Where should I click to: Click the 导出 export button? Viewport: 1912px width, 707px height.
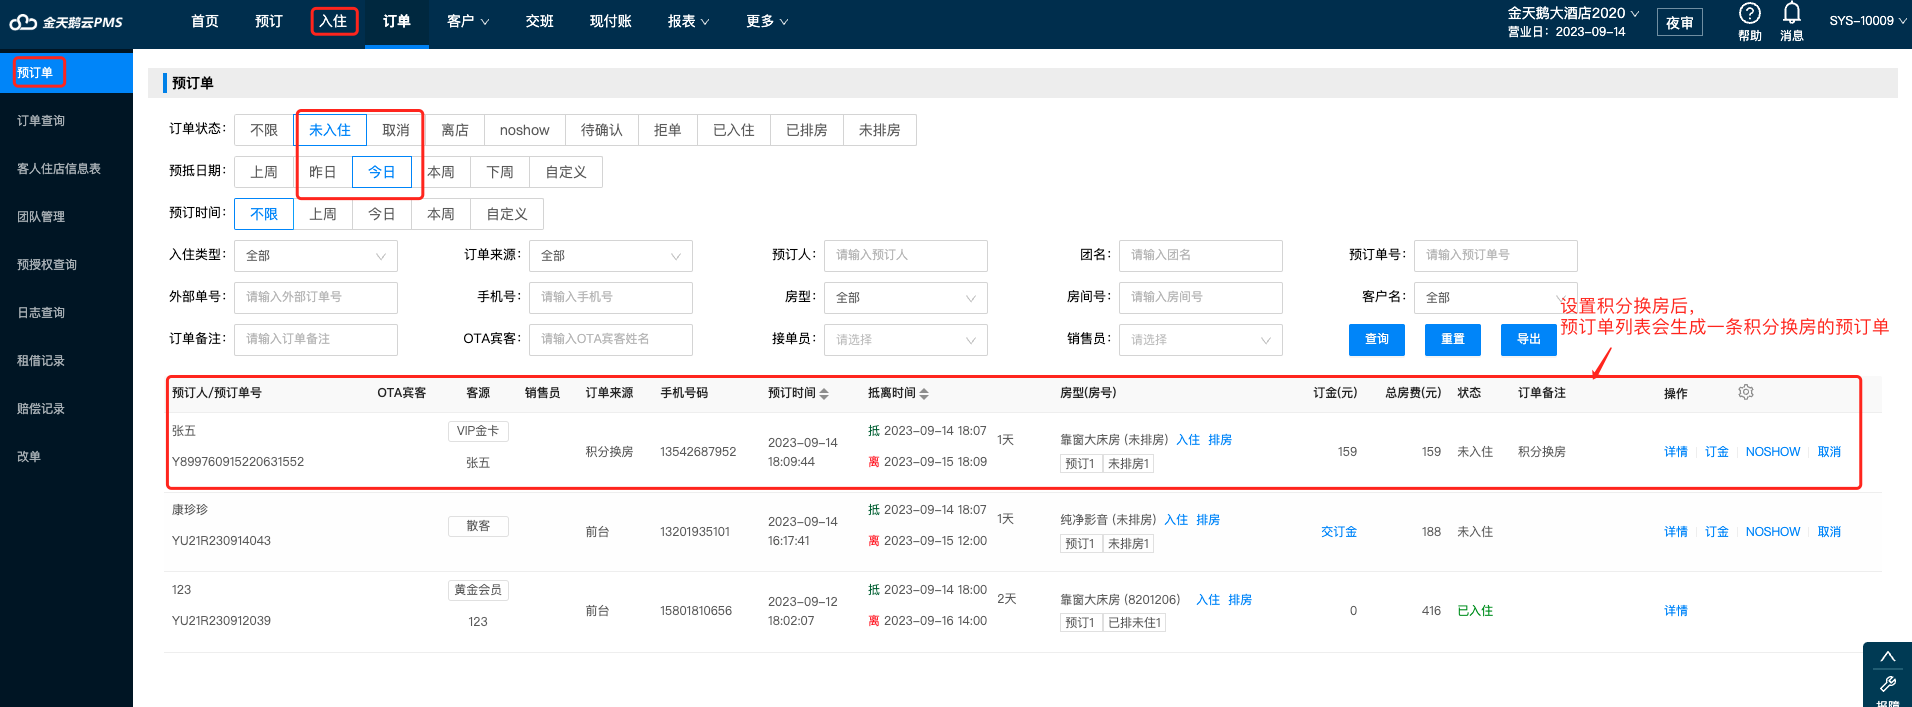pyautogui.click(x=1529, y=340)
